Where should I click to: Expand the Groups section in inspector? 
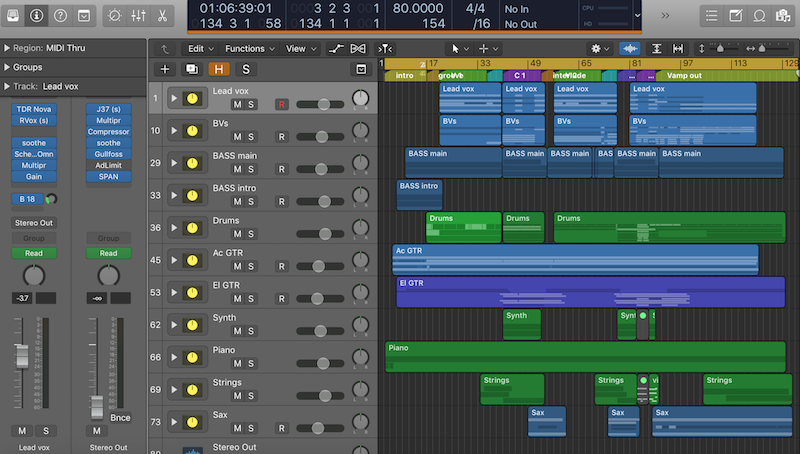tap(8, 67)
